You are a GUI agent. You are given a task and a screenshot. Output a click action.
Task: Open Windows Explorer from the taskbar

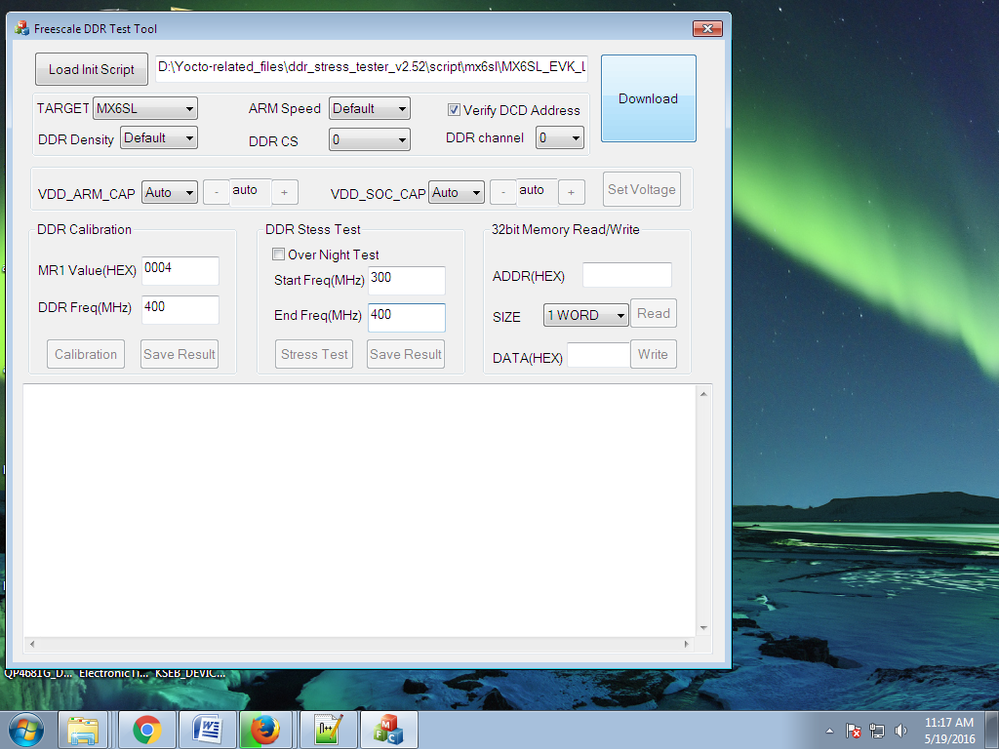[83, 730]
